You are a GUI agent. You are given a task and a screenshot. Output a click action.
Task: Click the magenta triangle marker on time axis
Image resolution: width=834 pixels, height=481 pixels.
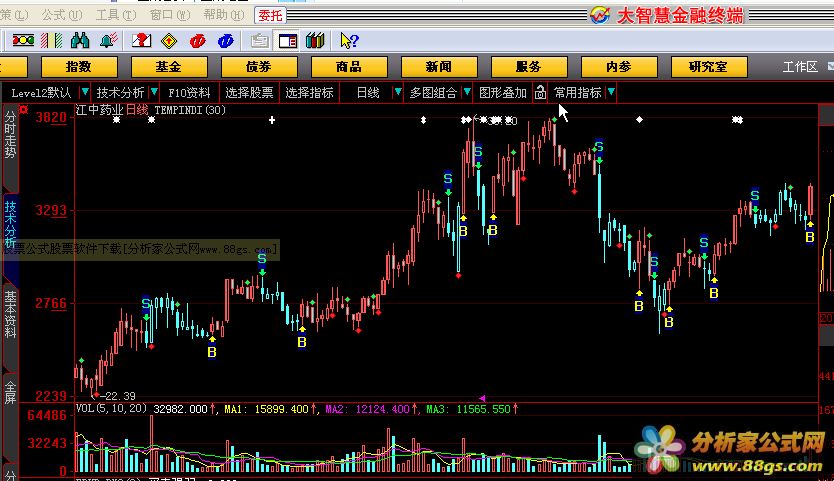coord(482,398)
